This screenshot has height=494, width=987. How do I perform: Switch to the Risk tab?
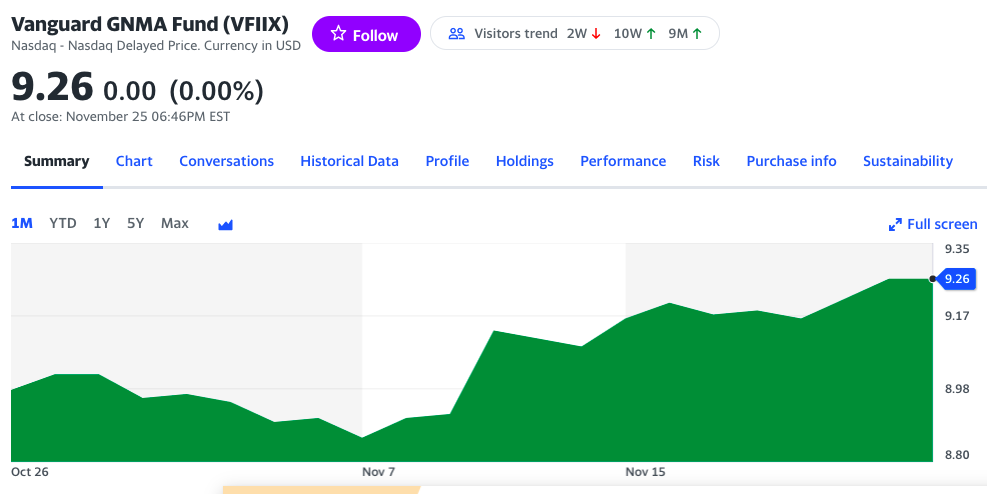(x=706, y=161)
